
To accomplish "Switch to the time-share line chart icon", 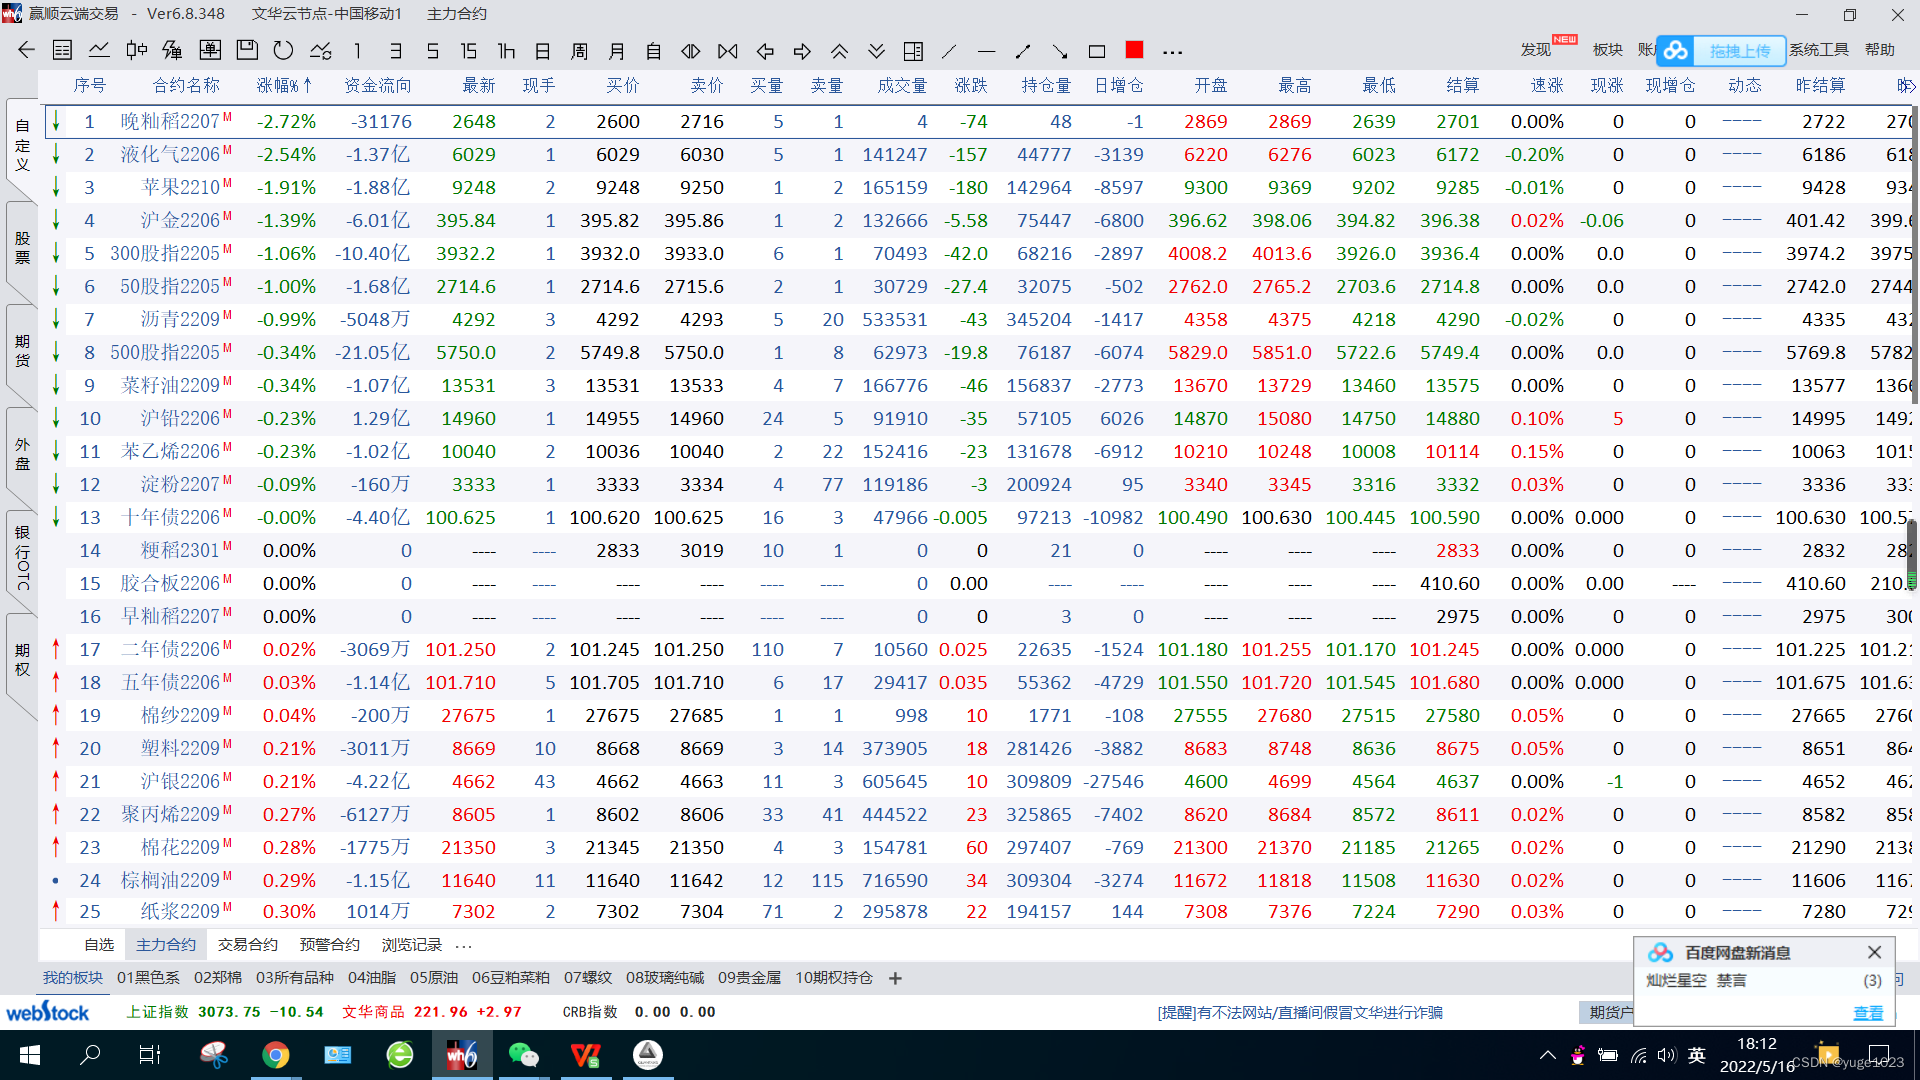I will tap(99, 50).
